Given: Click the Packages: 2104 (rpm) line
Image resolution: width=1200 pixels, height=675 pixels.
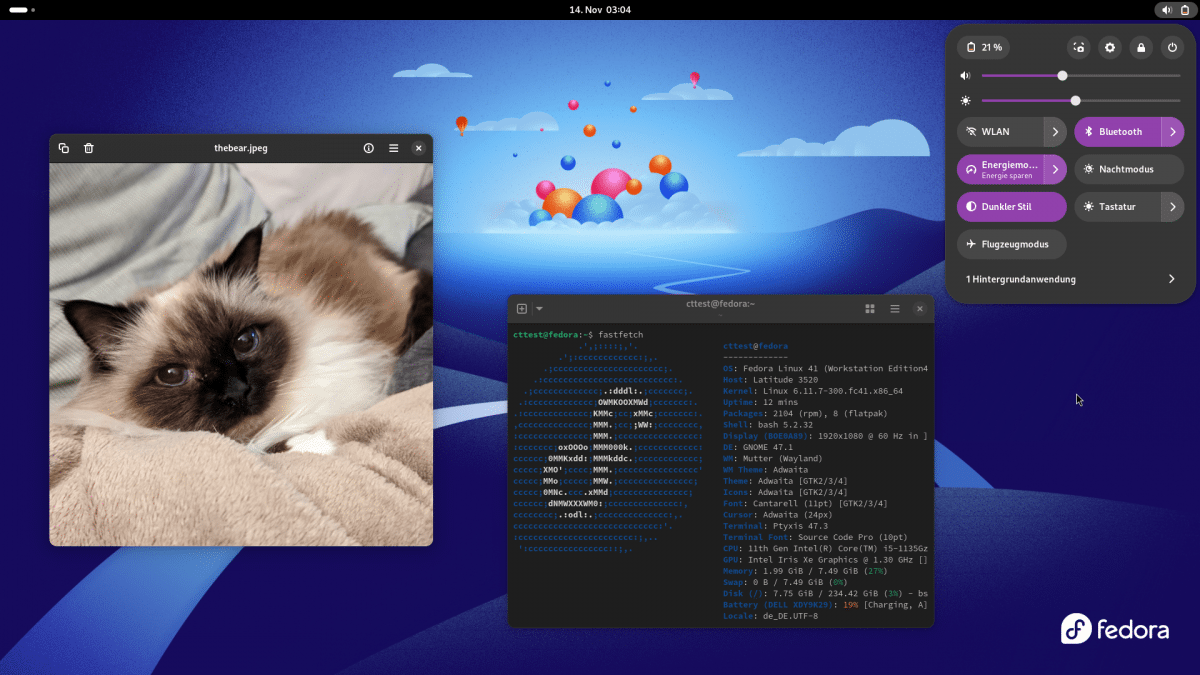Looking at the screenshot, I should coord(805,413).
